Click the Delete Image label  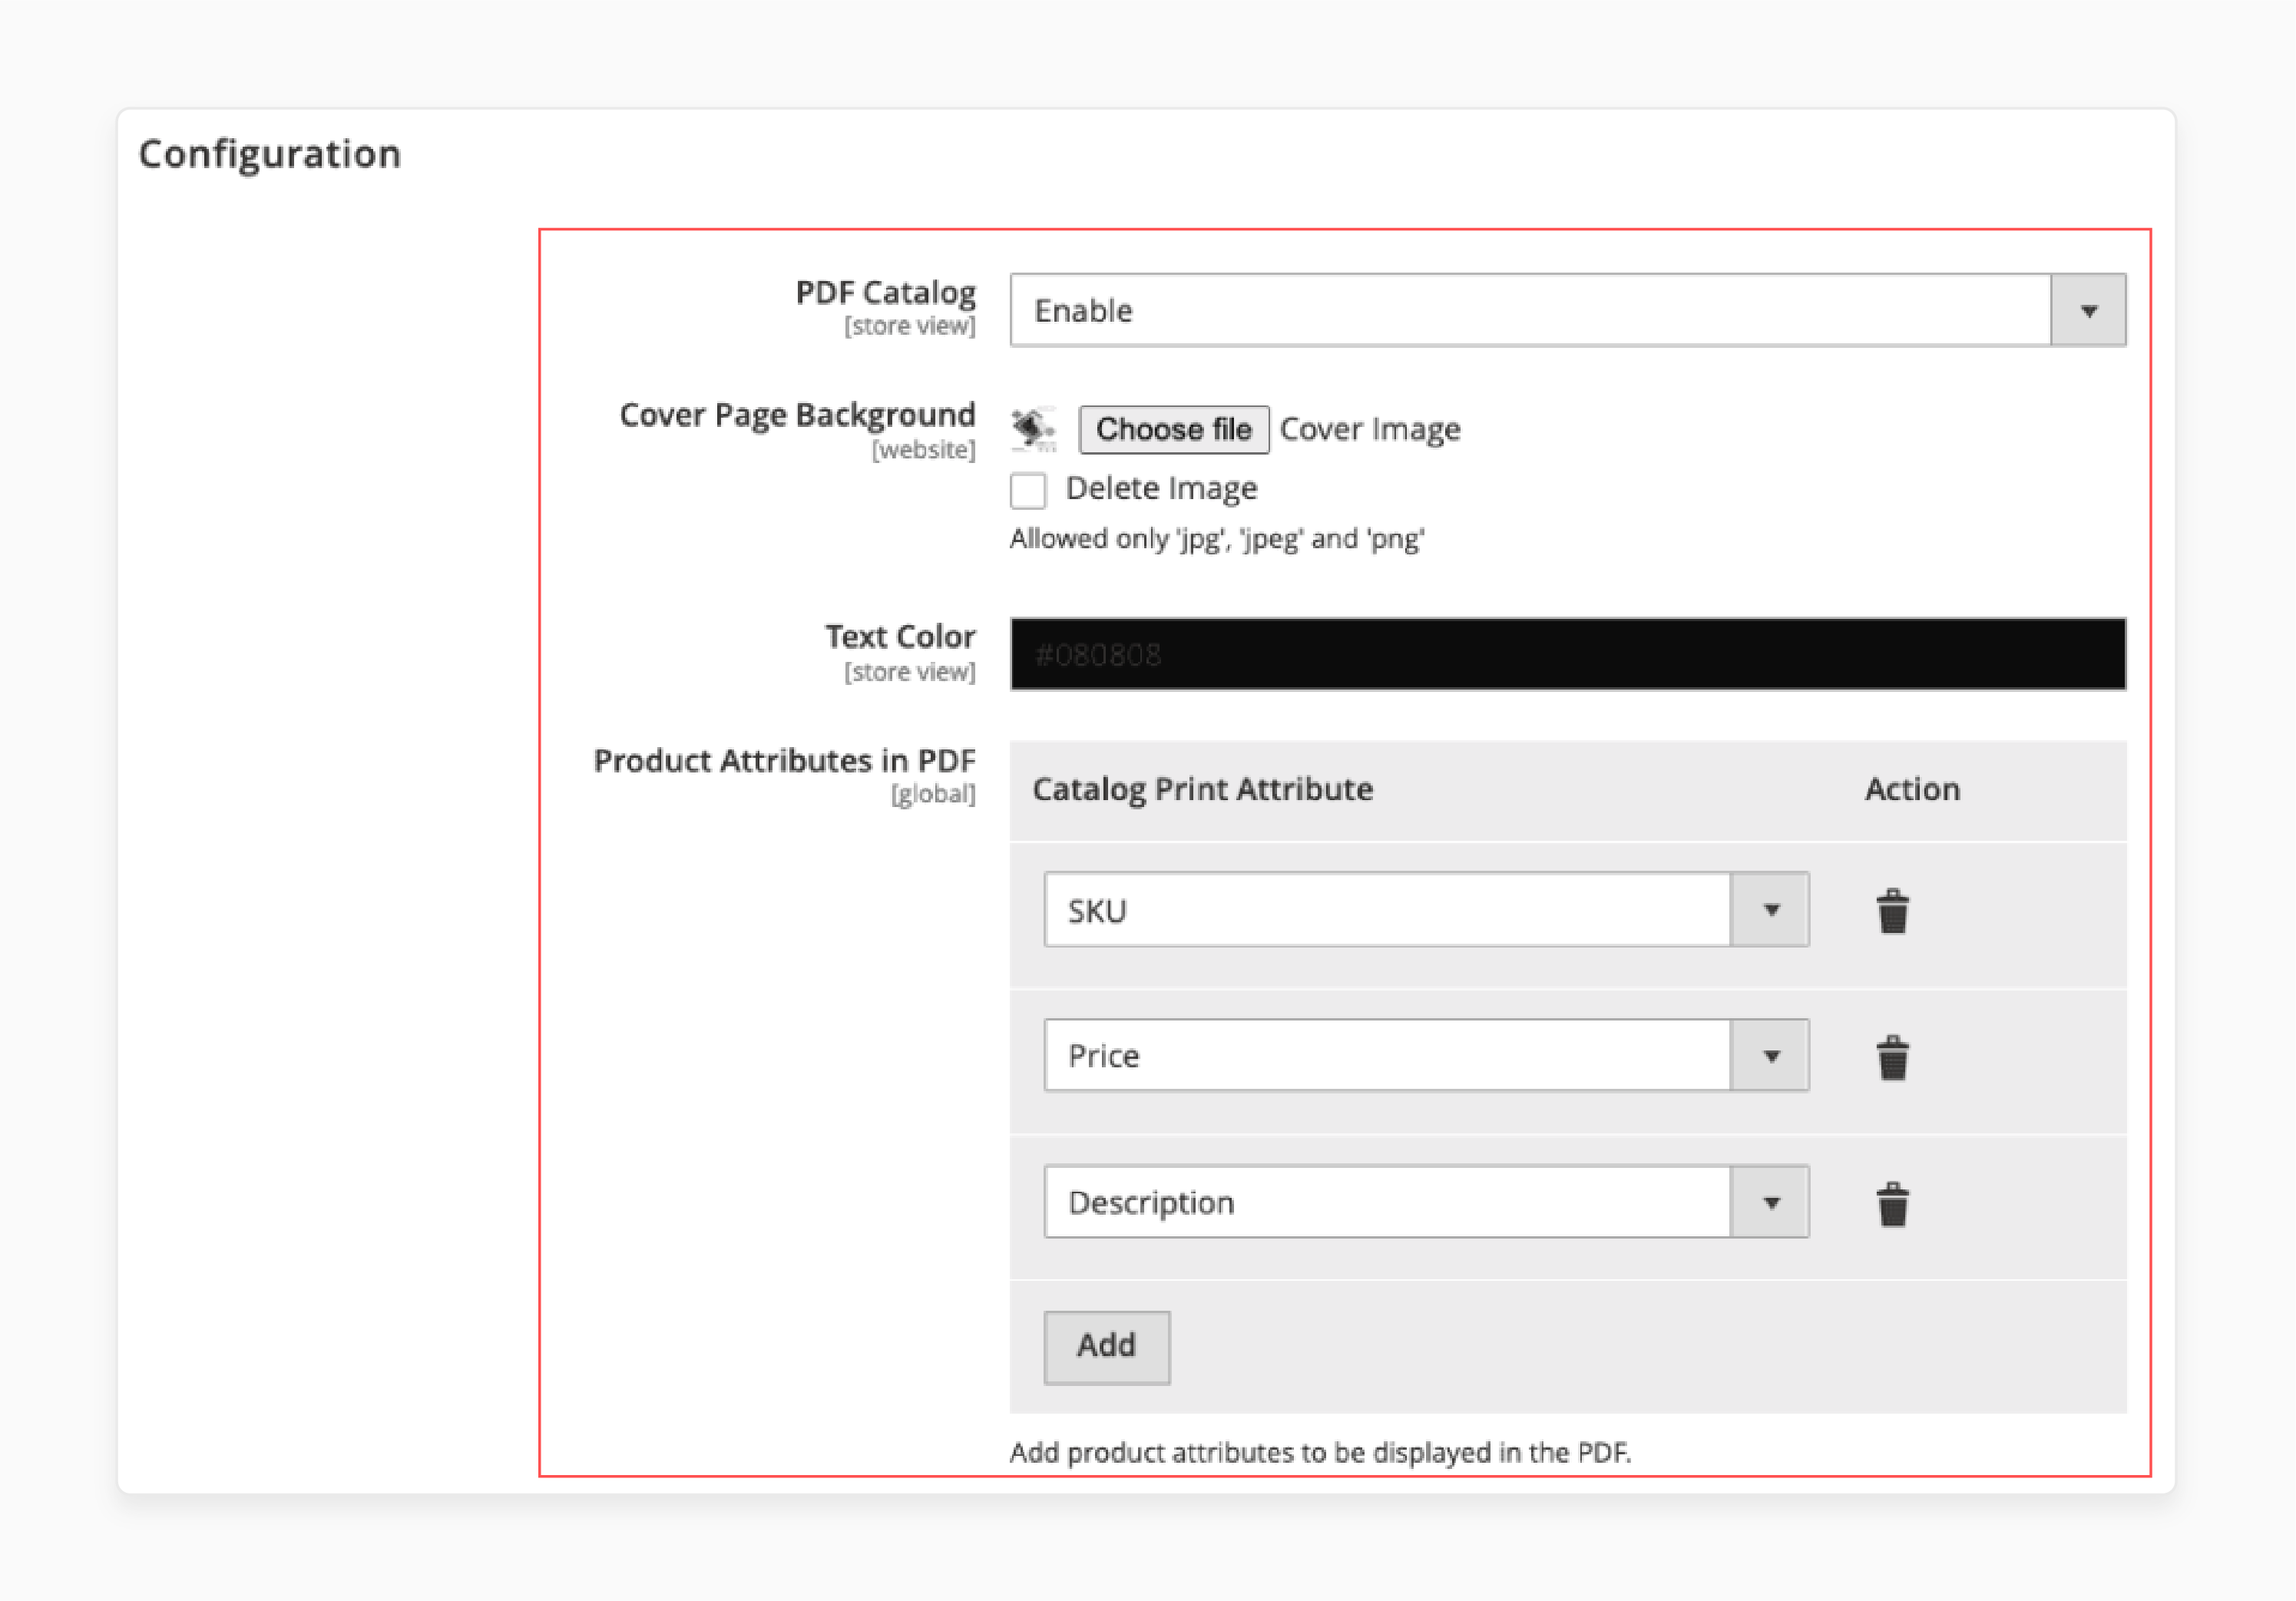point(1161,489)
